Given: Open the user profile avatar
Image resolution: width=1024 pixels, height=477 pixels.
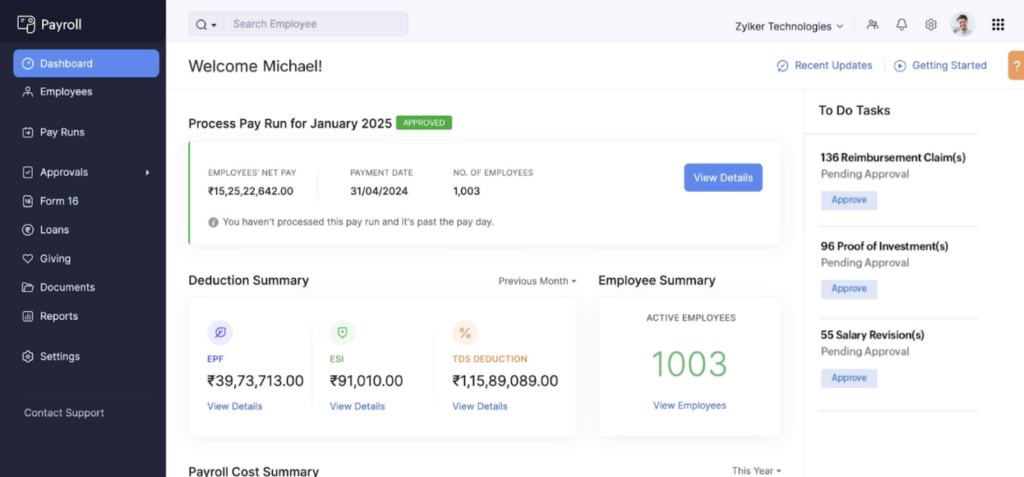Looking at the screenshot, I should [963, 25].
